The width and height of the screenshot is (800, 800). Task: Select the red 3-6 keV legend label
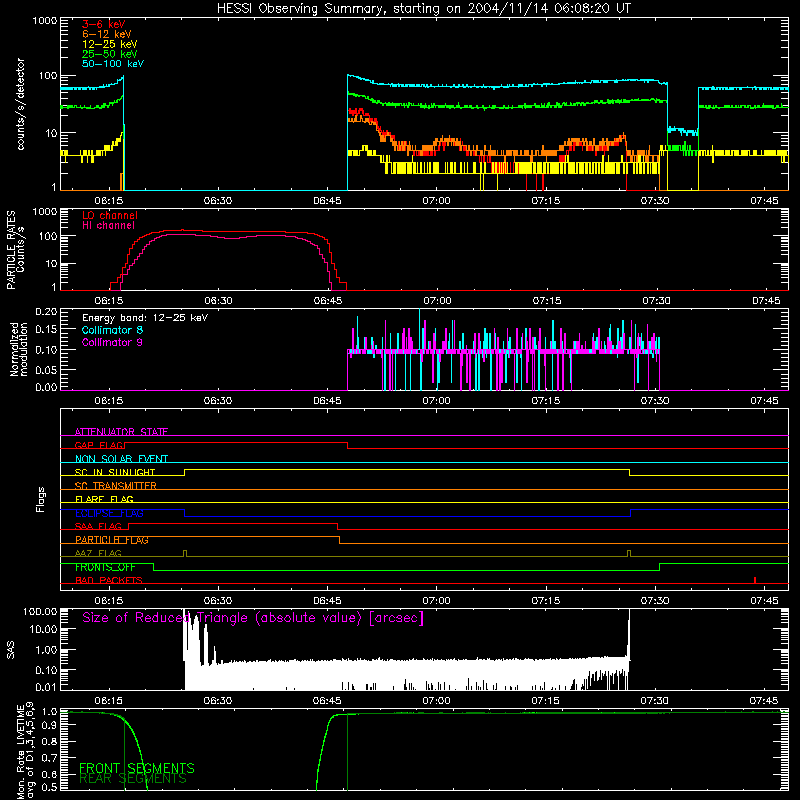coord(103,24)
